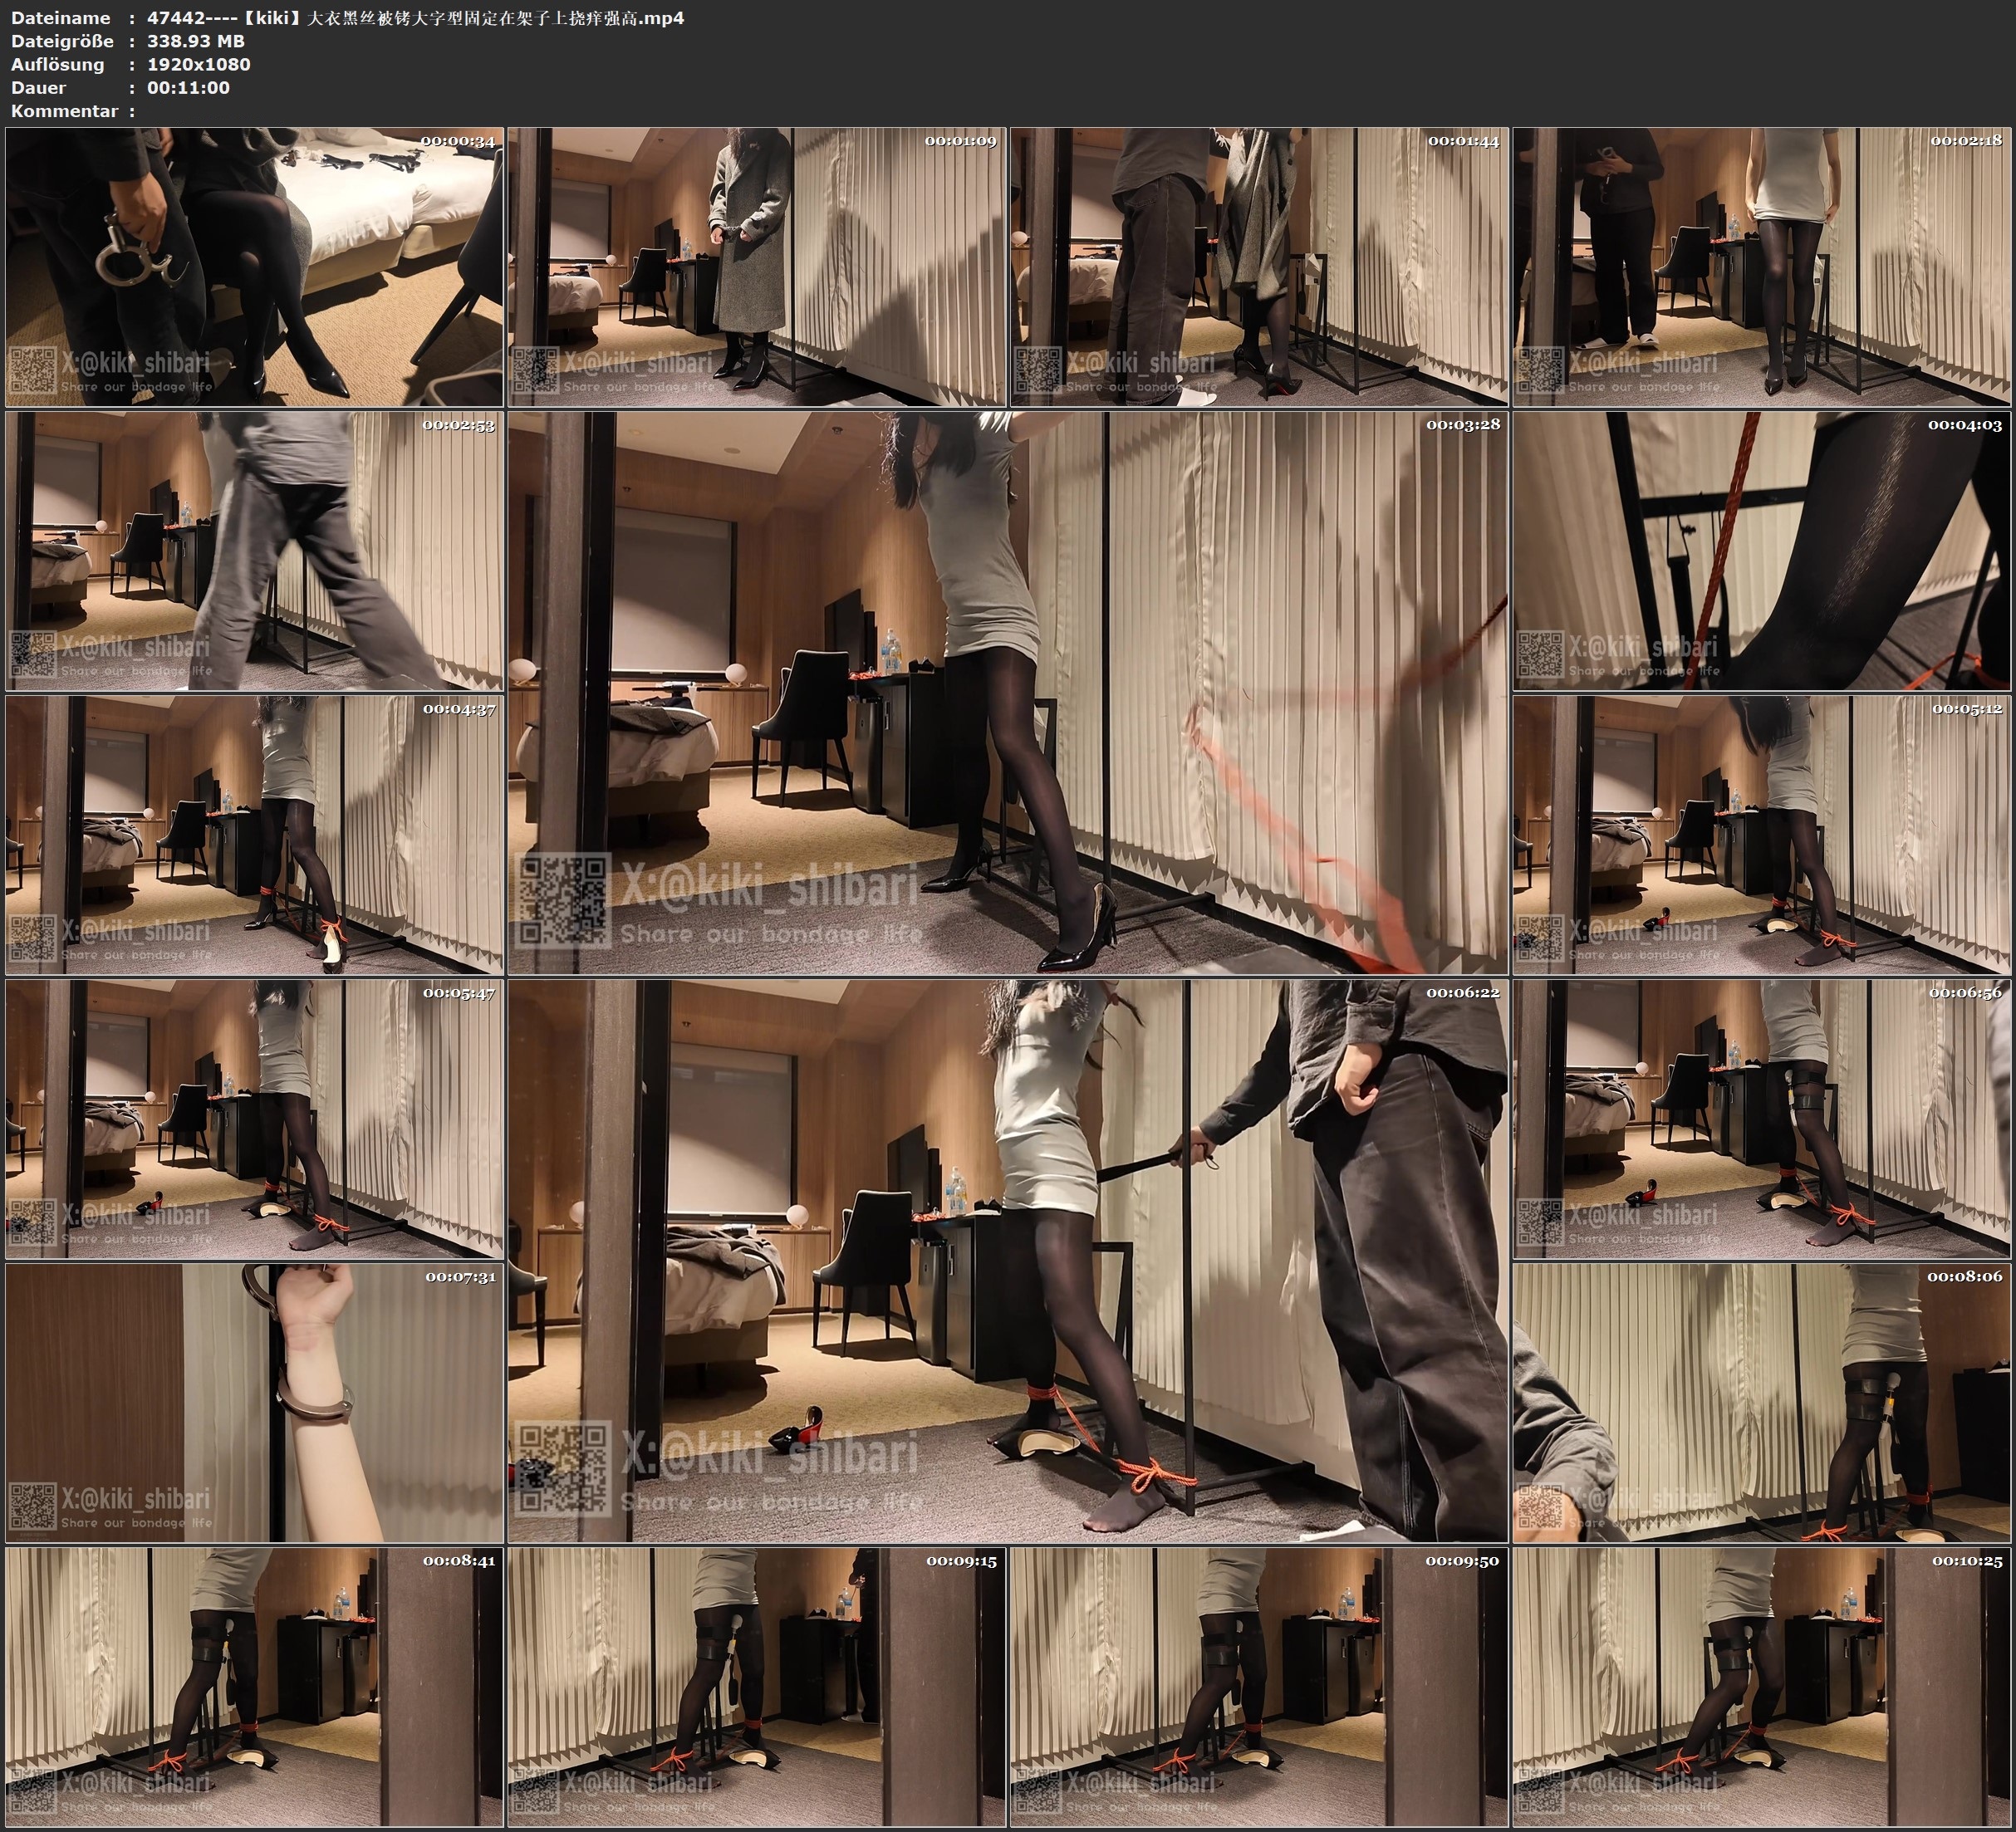Click the last thumbnail at 00:10:25

click(1762, 1687)
